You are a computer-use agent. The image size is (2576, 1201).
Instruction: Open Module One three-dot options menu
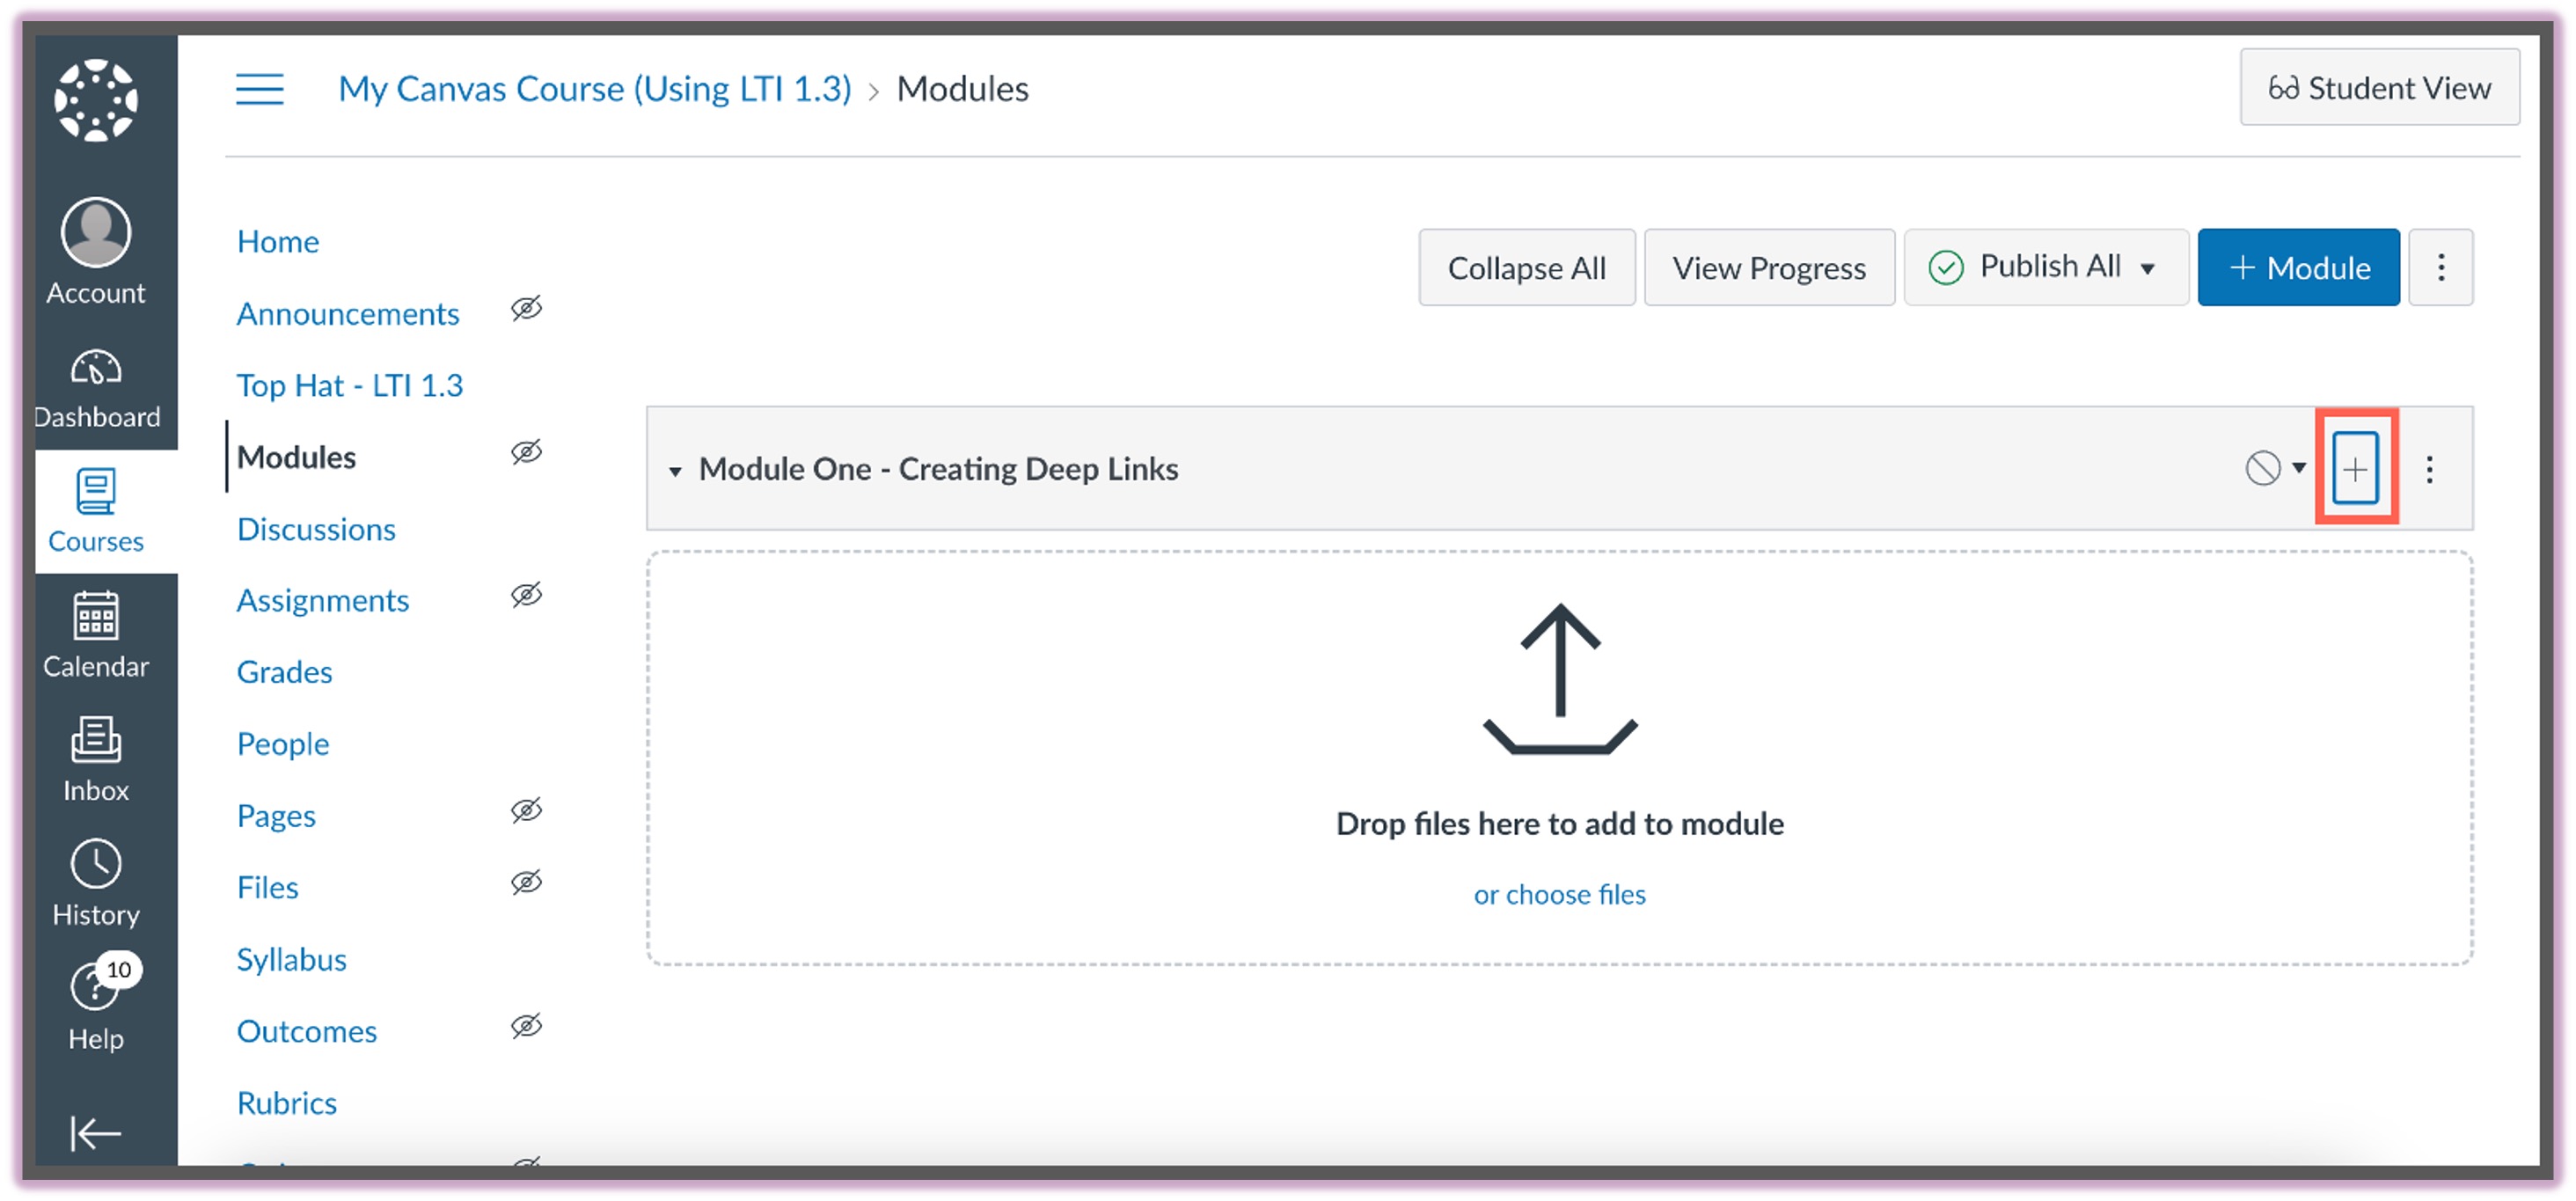2429,469
